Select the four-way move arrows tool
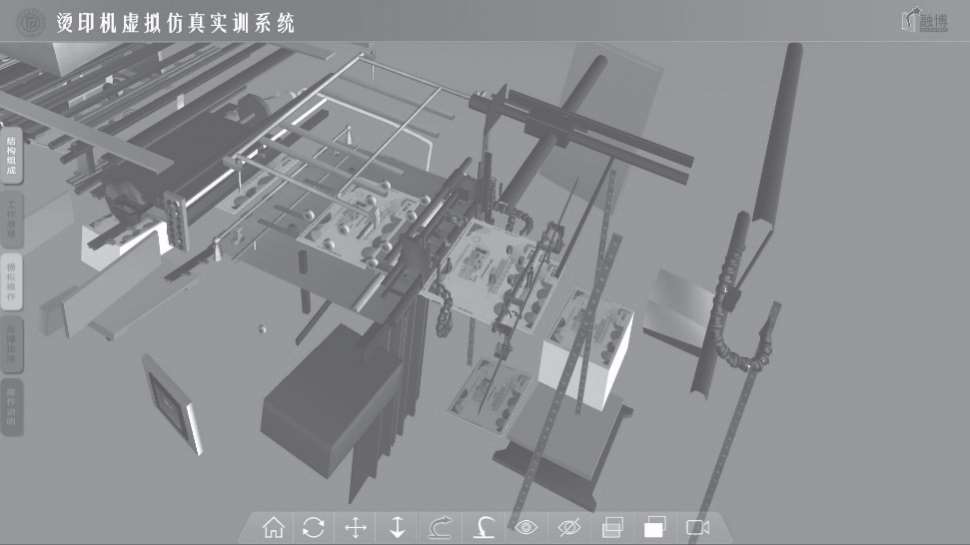The image size is (970, 545). [x=356, y=528]
